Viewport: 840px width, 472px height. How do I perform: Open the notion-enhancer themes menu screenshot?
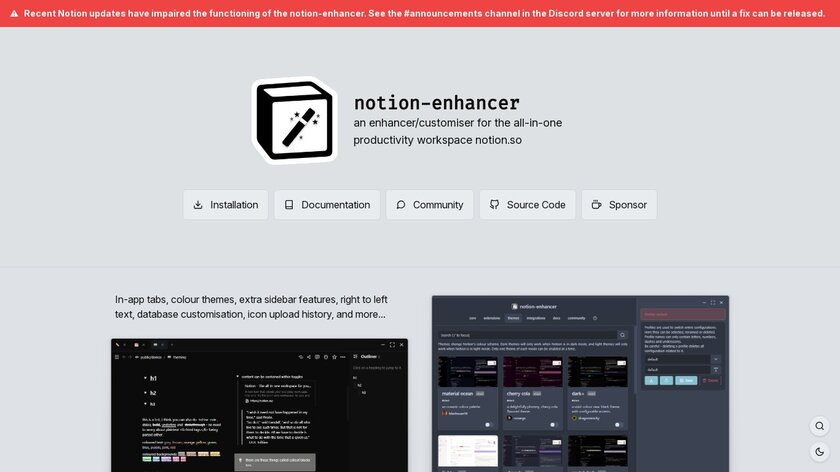pyautogui.click(x=580, y=384)
